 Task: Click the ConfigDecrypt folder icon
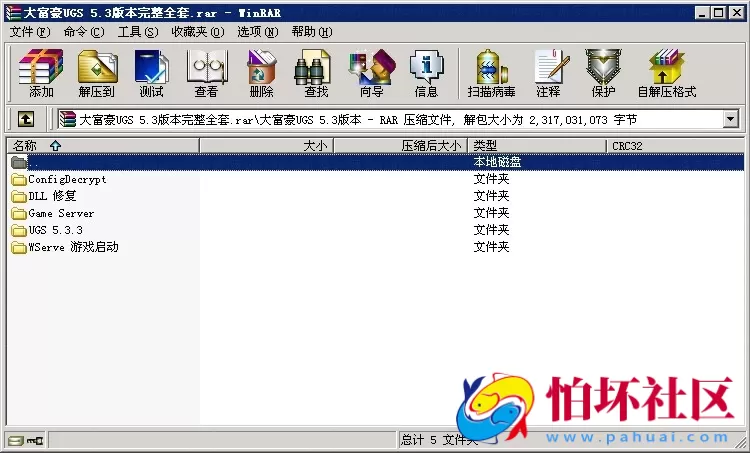(x=19, y=180)
